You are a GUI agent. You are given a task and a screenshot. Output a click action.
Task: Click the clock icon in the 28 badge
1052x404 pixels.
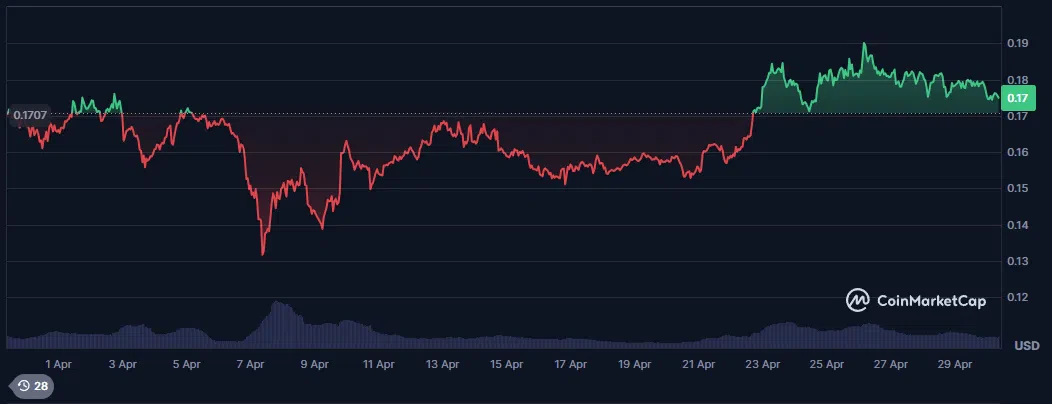click(23, 386)
